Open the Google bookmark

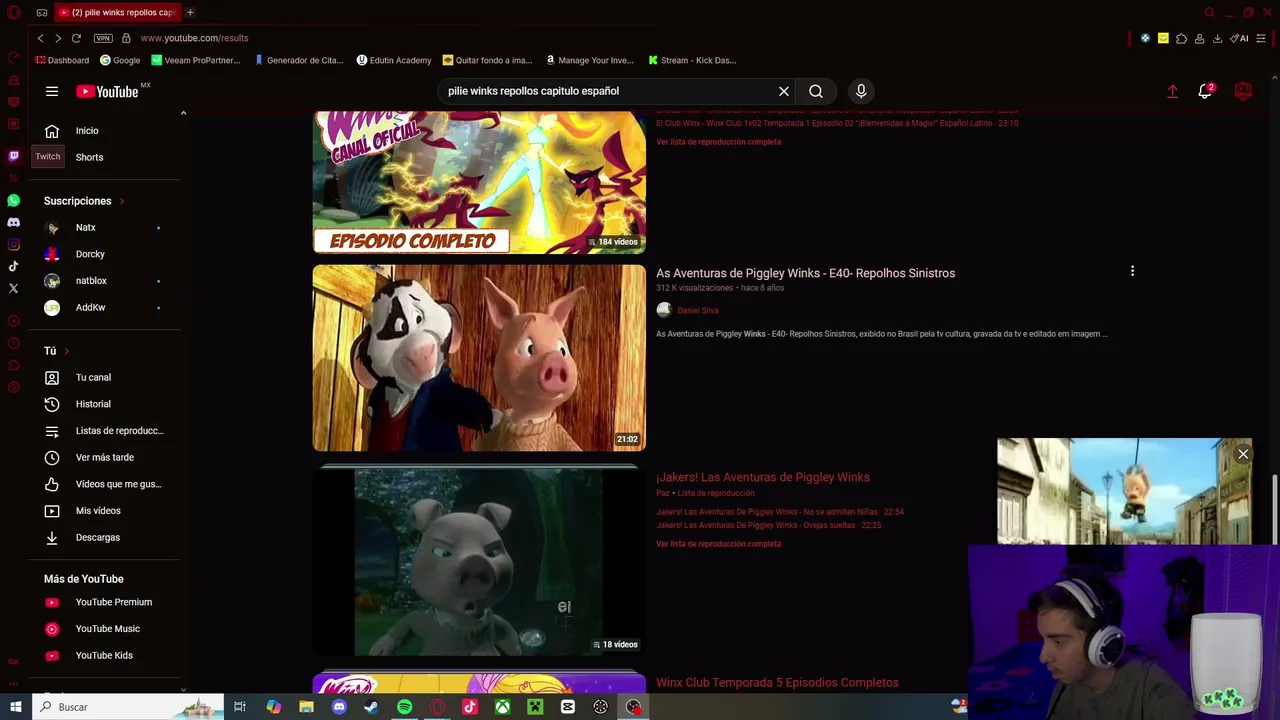[x=120, y=60]
